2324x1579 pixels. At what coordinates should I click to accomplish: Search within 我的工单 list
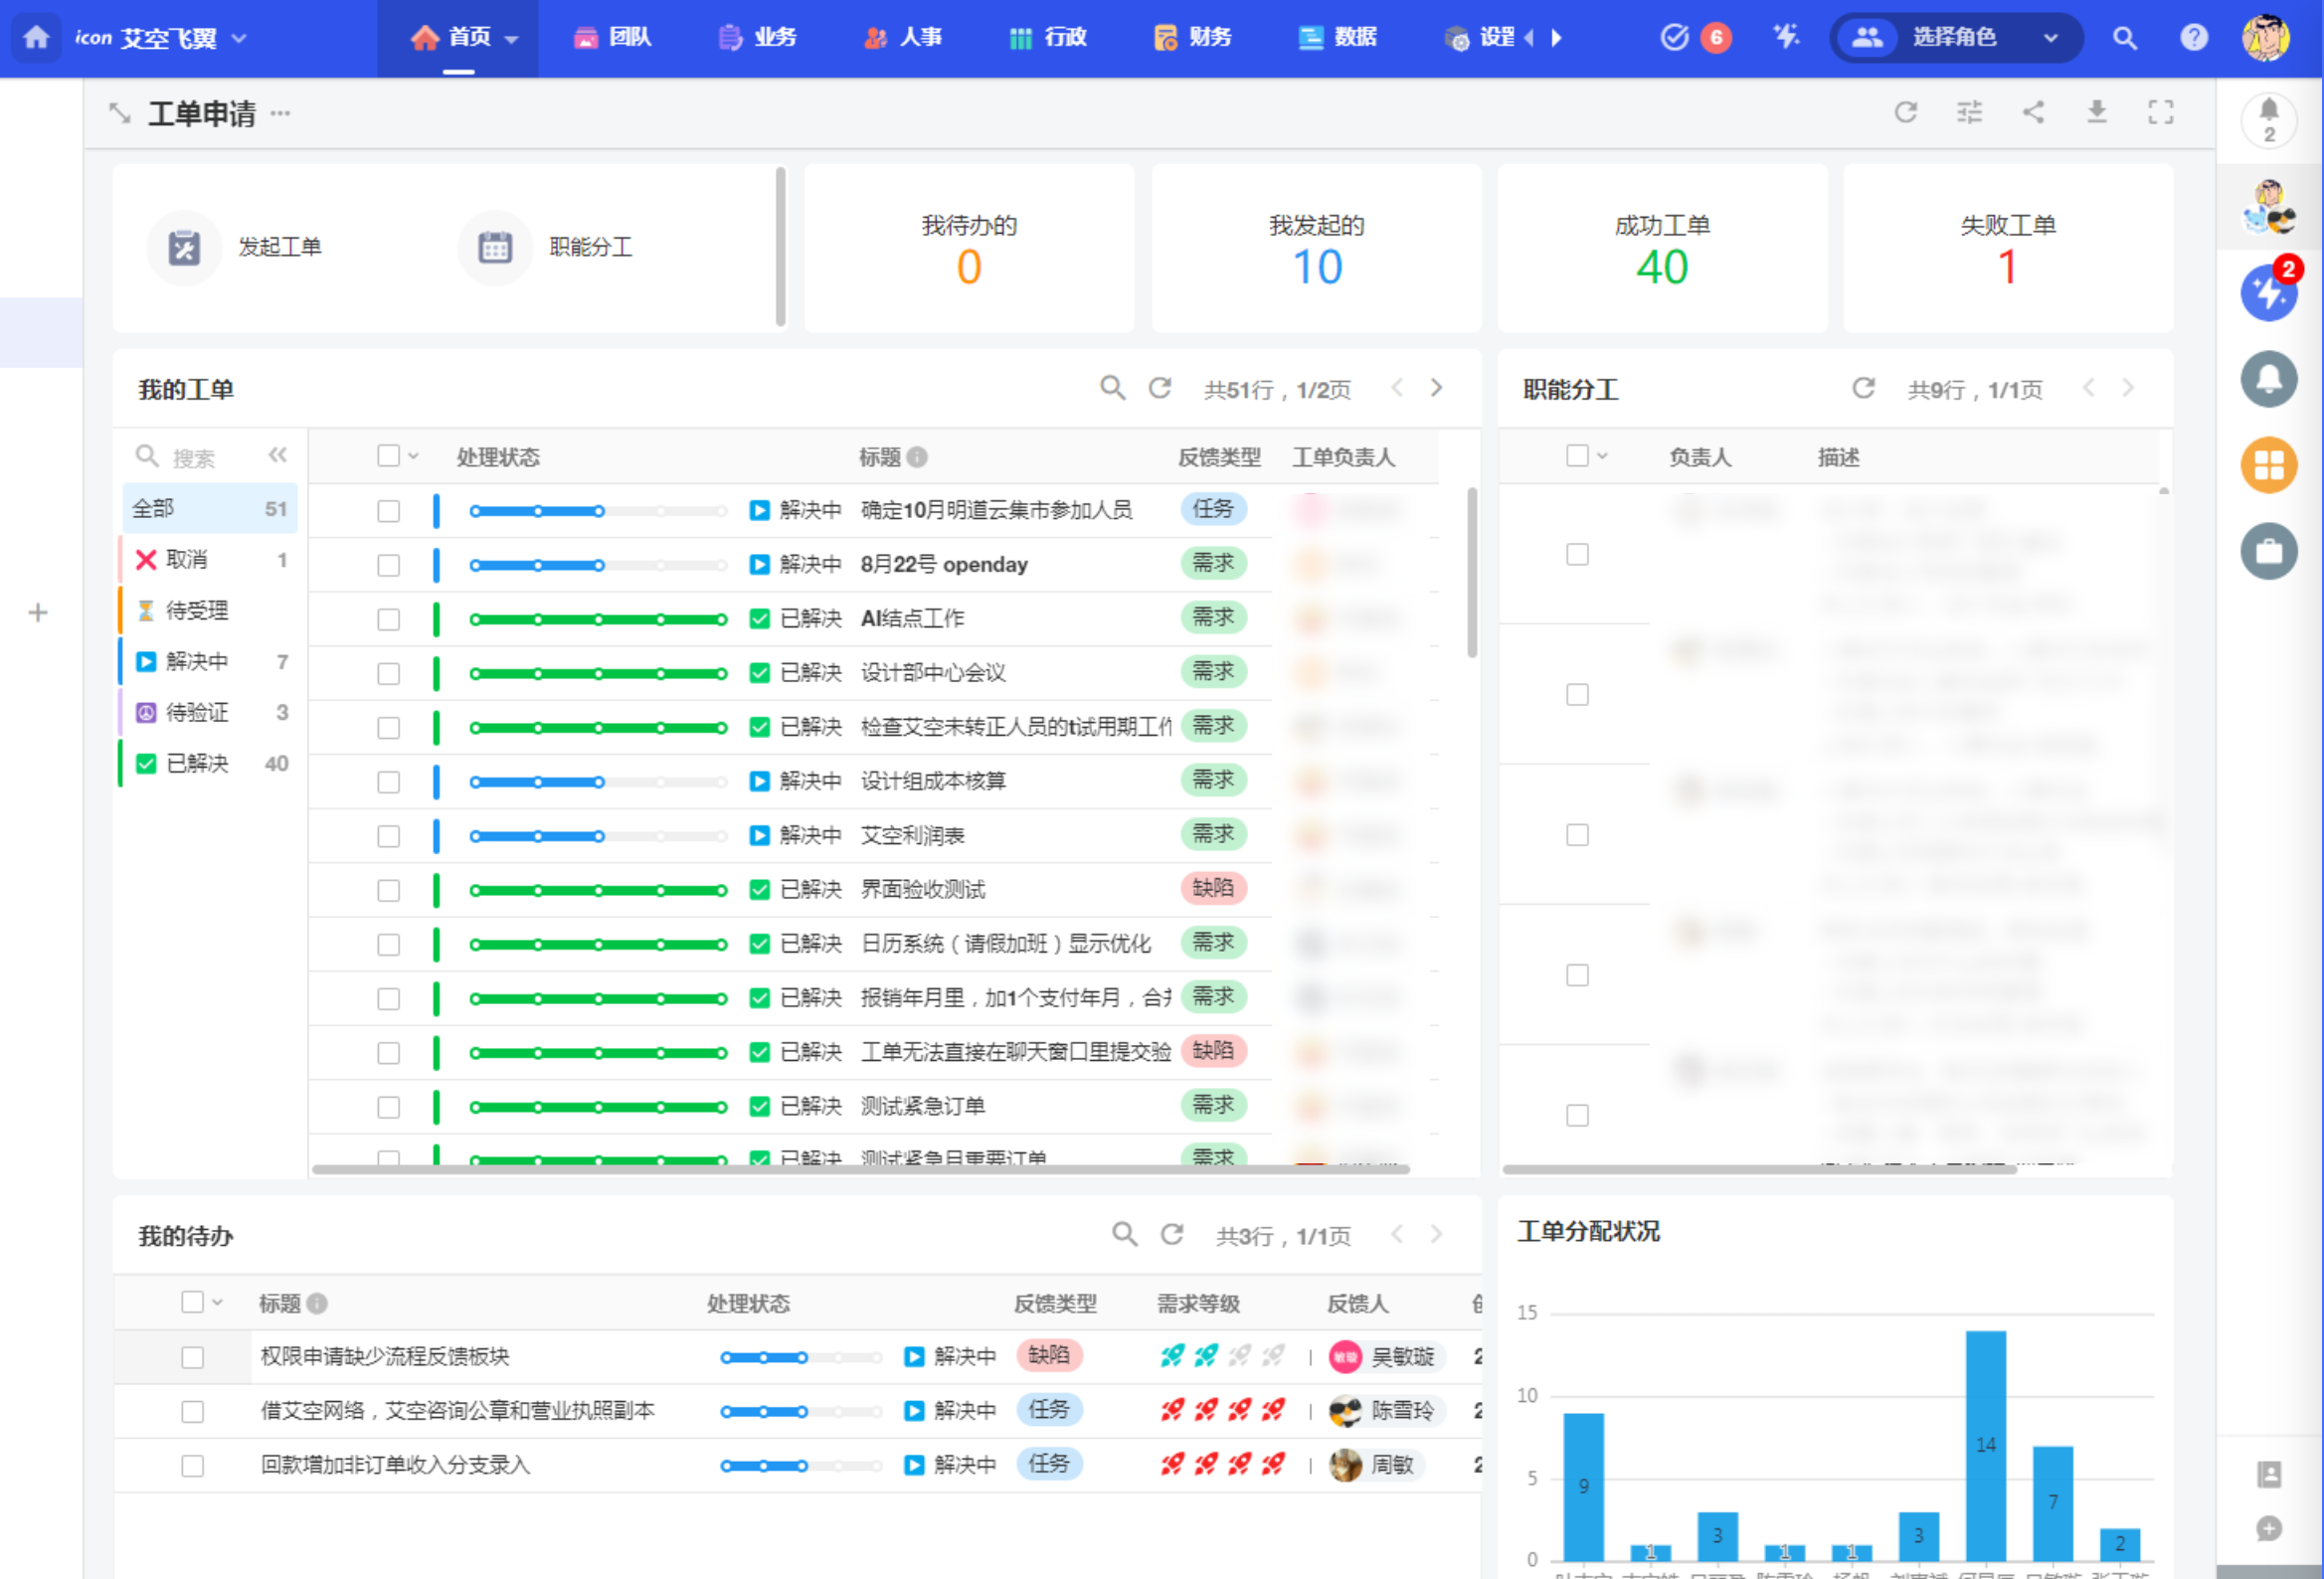click(1112, 388)
